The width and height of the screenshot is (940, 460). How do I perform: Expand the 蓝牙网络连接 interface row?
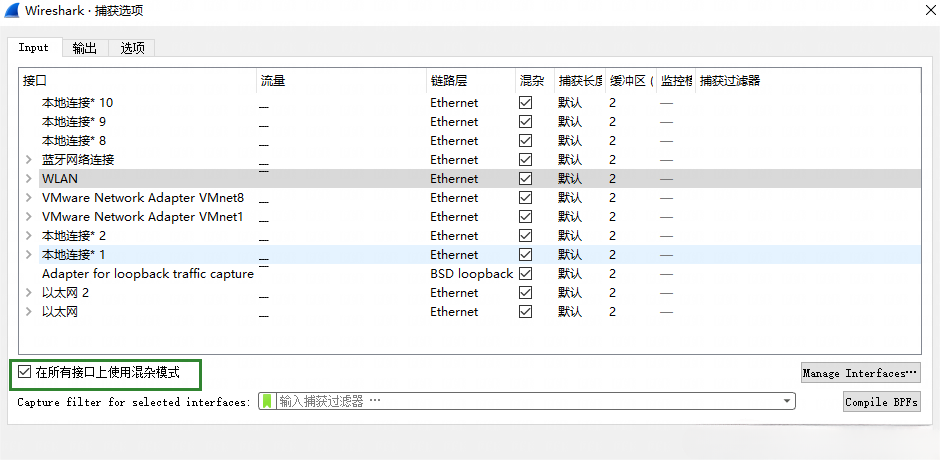click(28, 160)
